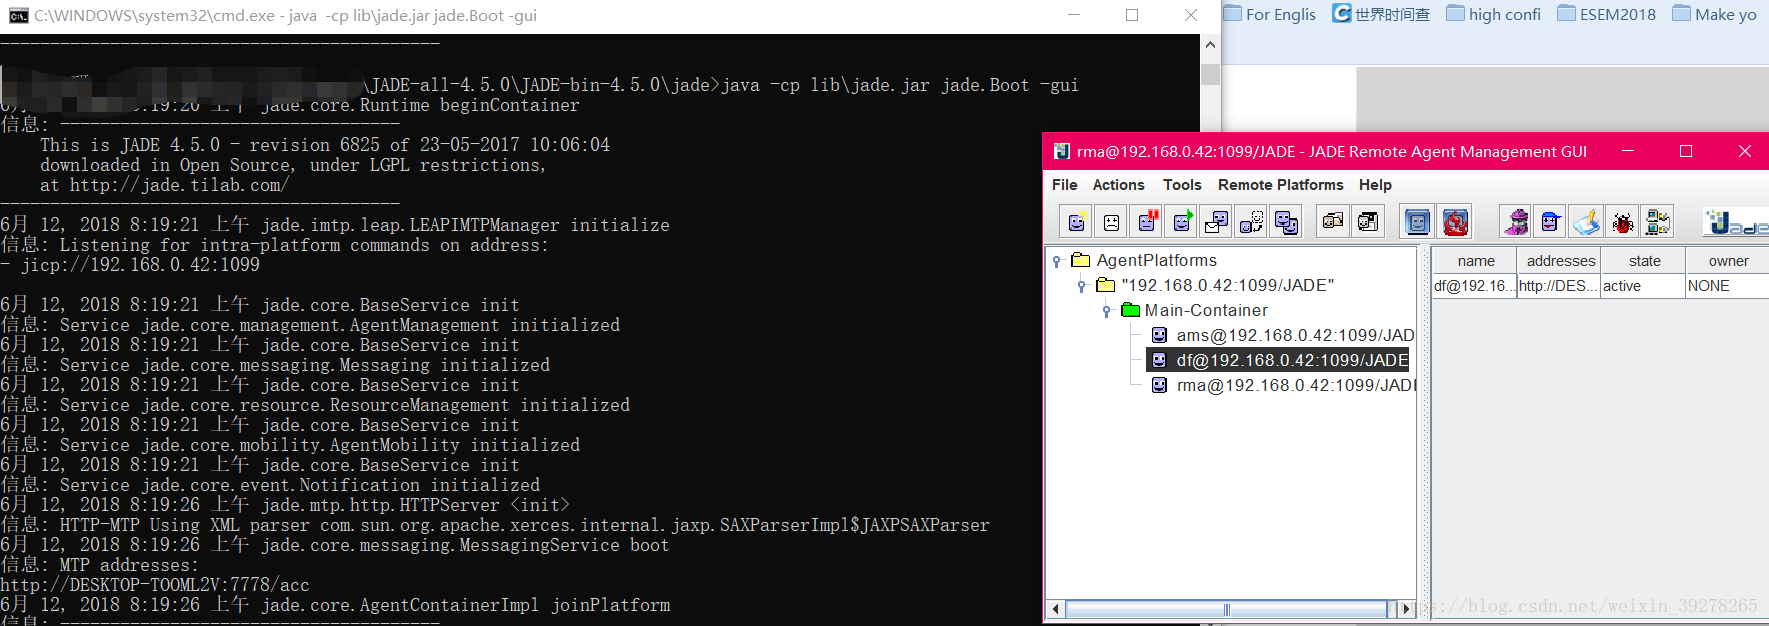The image size is (1769, 626).
Task: Click the name column header
Action: click(x=1476, y=261)
